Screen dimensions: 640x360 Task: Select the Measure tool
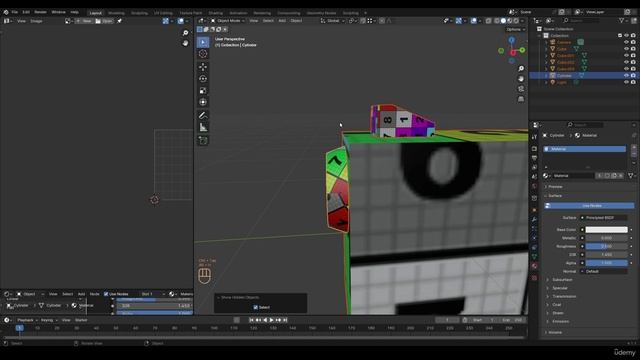[x=203, y=128]
